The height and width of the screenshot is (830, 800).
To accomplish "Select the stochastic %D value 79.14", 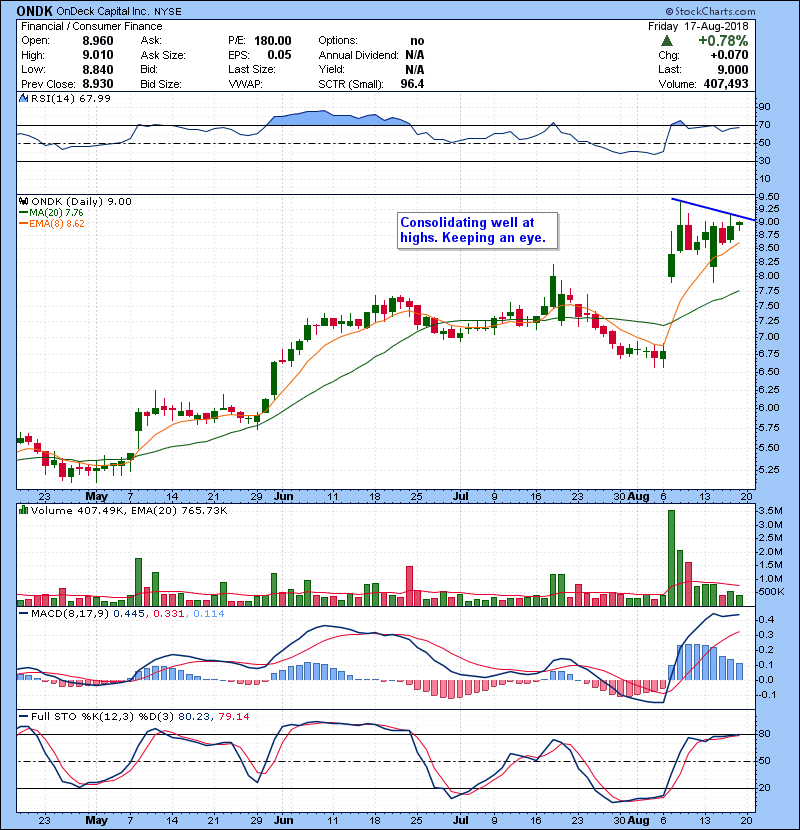I will tap(233, 717).
